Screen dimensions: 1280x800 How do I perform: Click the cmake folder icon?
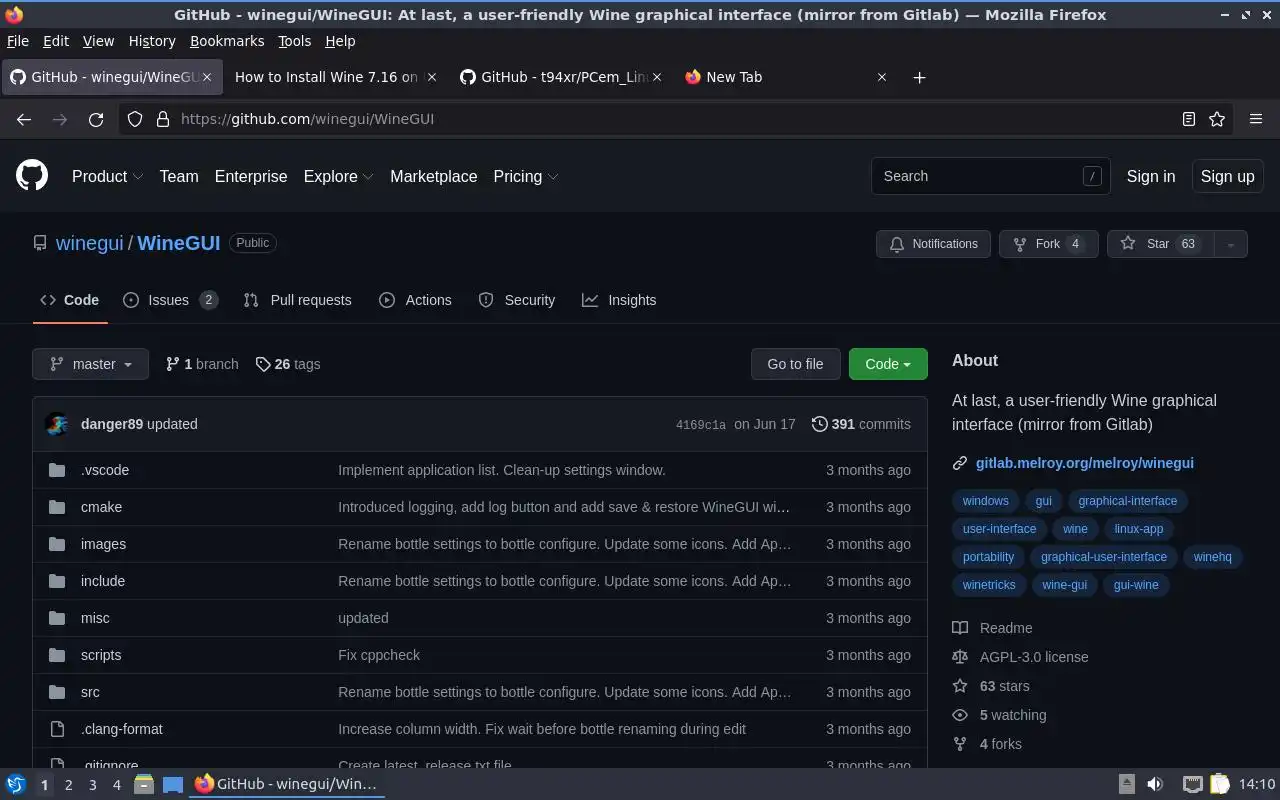(x=57, y=507)
